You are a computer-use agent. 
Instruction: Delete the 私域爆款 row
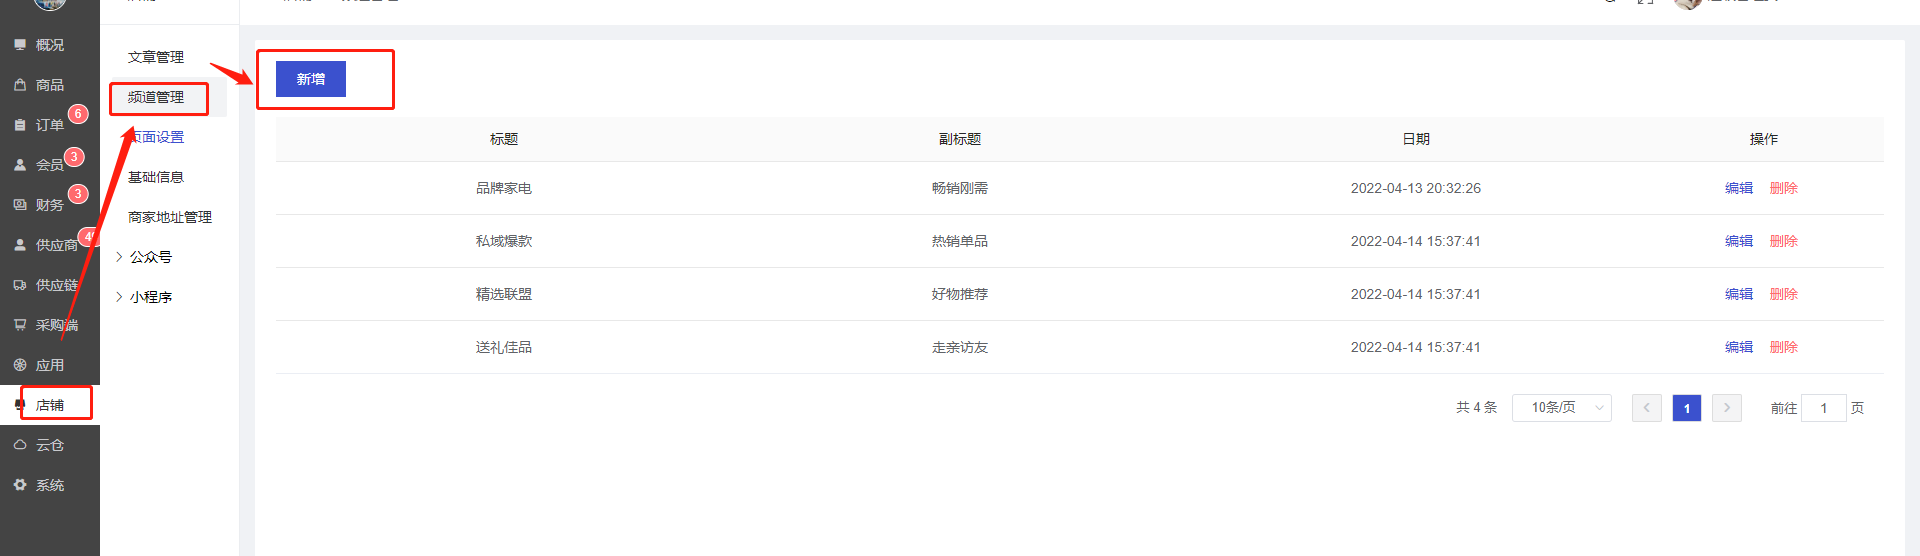1784,241
